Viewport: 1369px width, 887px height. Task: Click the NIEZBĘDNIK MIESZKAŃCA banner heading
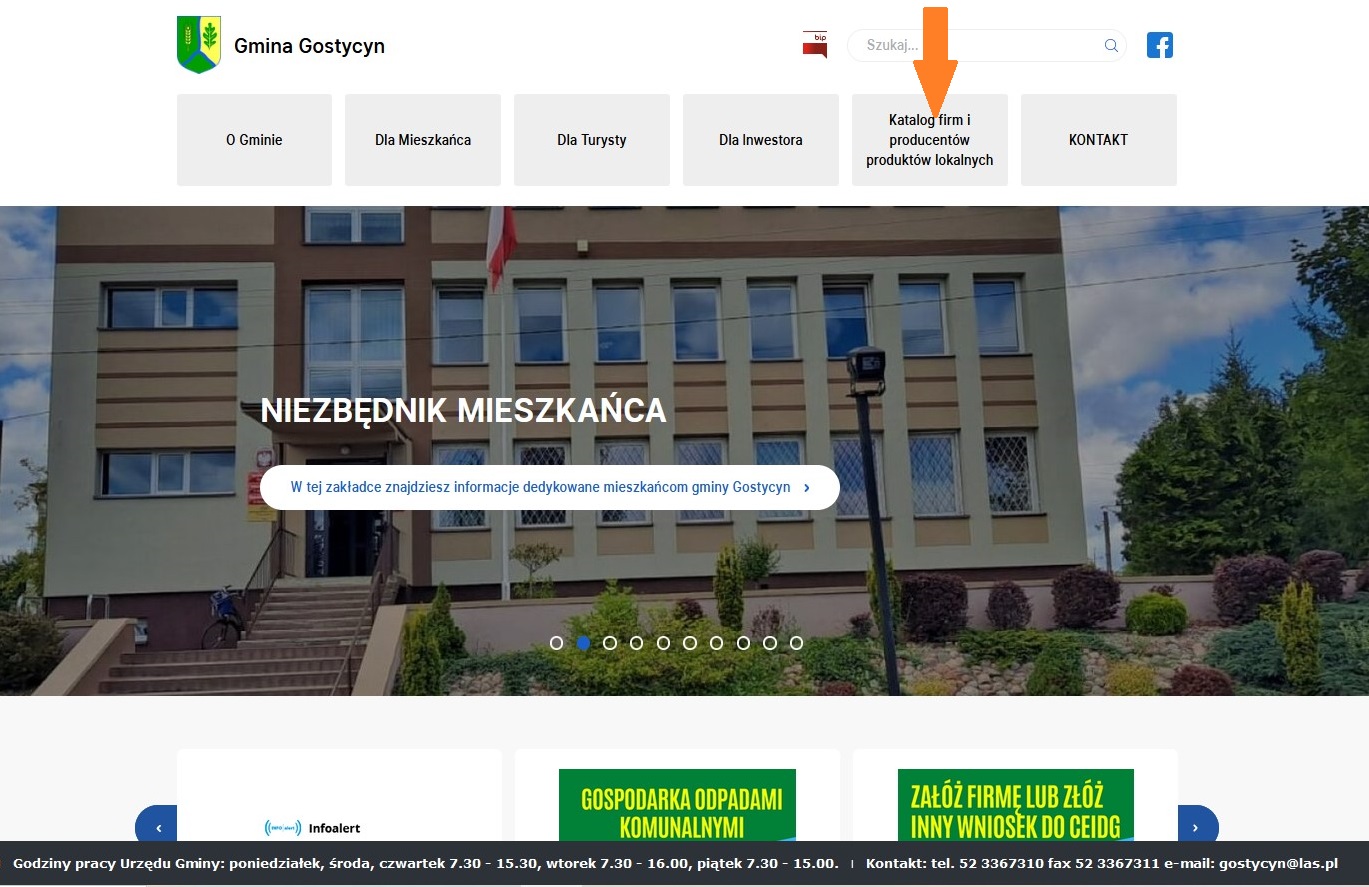pos(463,410)
